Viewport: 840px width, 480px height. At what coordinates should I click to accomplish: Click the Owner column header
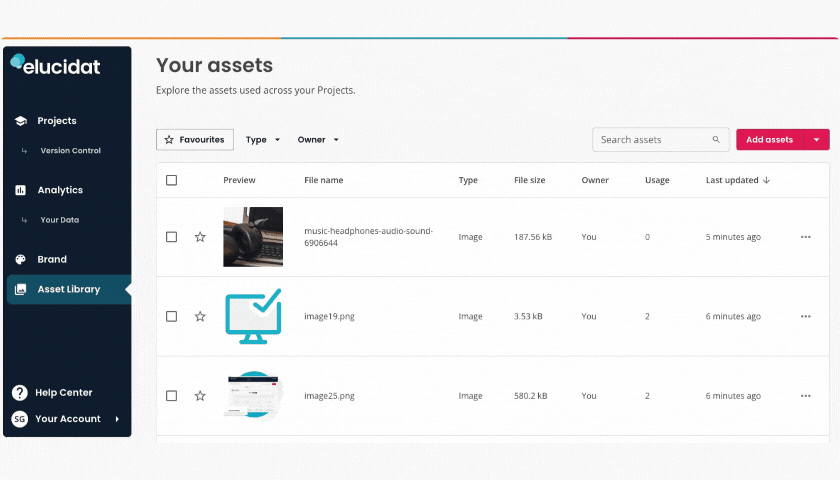[x=595, y=180]
